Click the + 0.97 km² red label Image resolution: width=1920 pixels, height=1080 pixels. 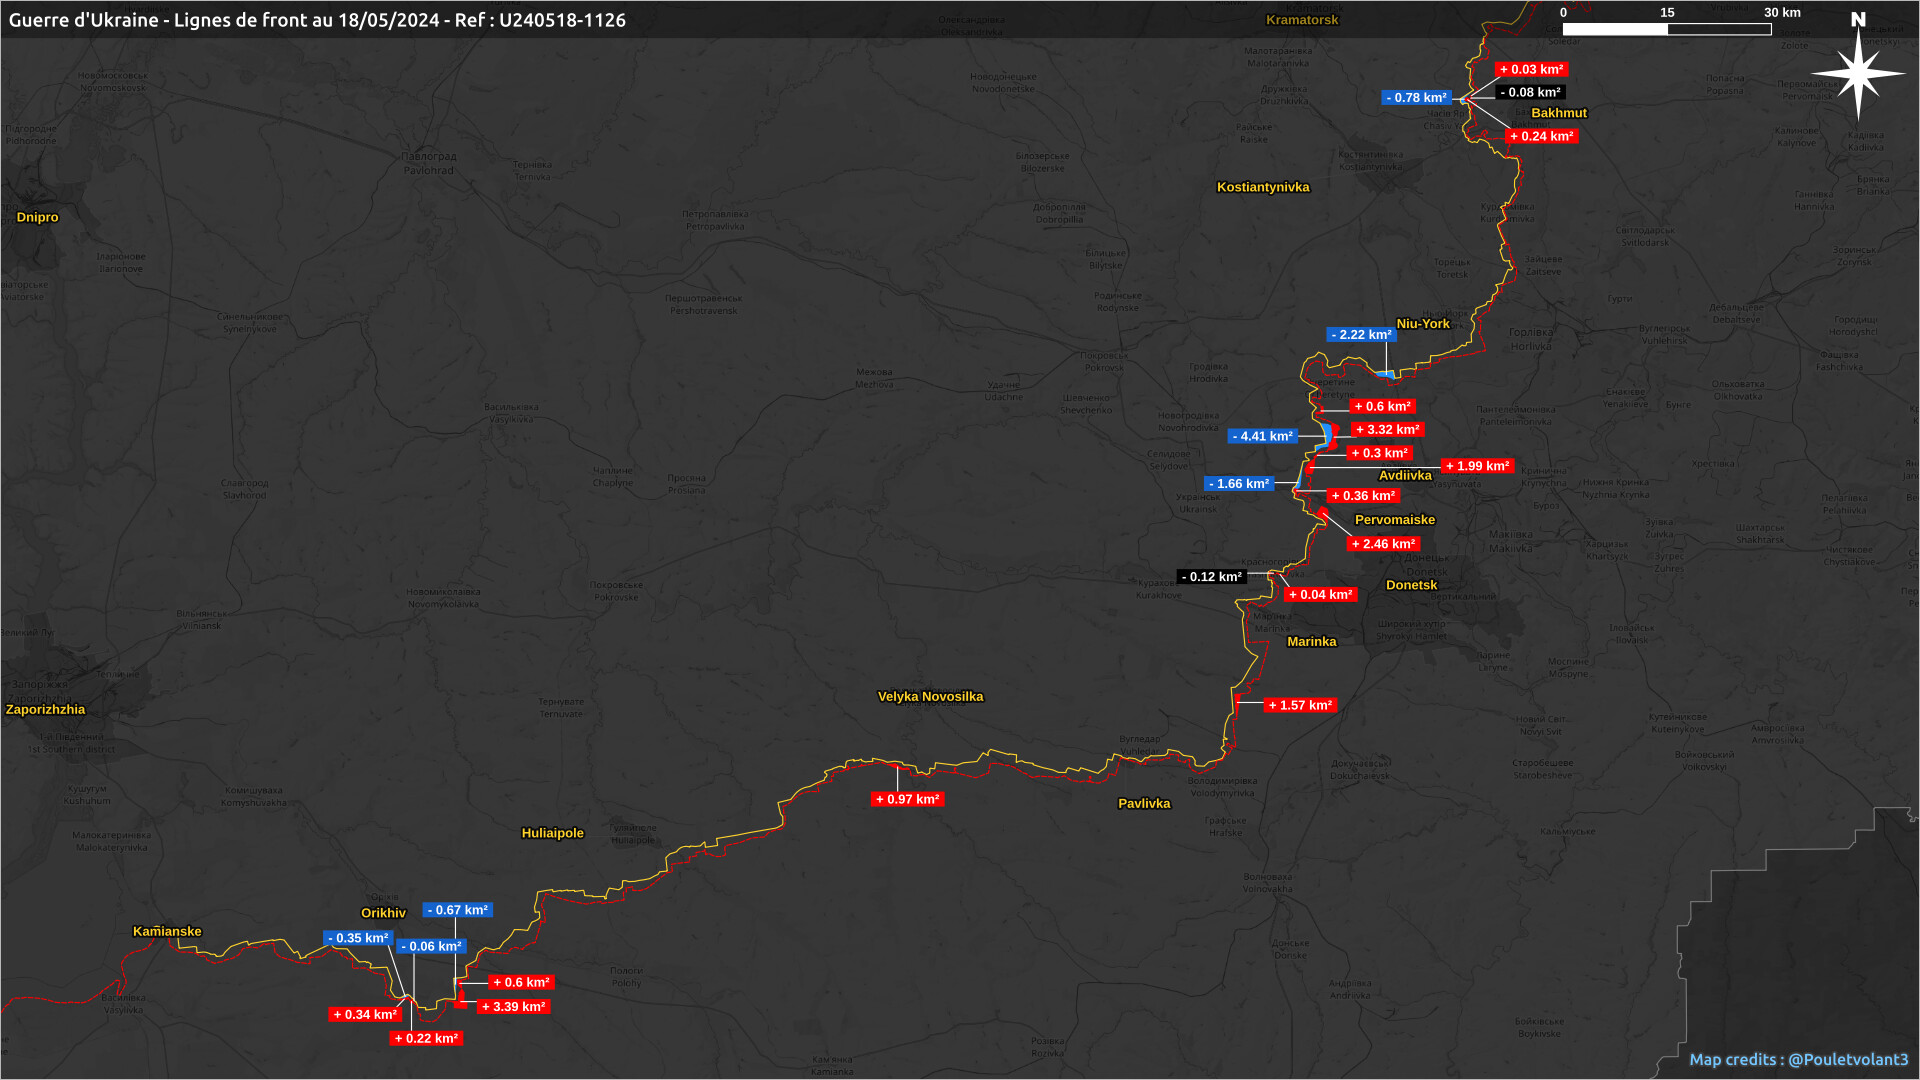(907, 800)
